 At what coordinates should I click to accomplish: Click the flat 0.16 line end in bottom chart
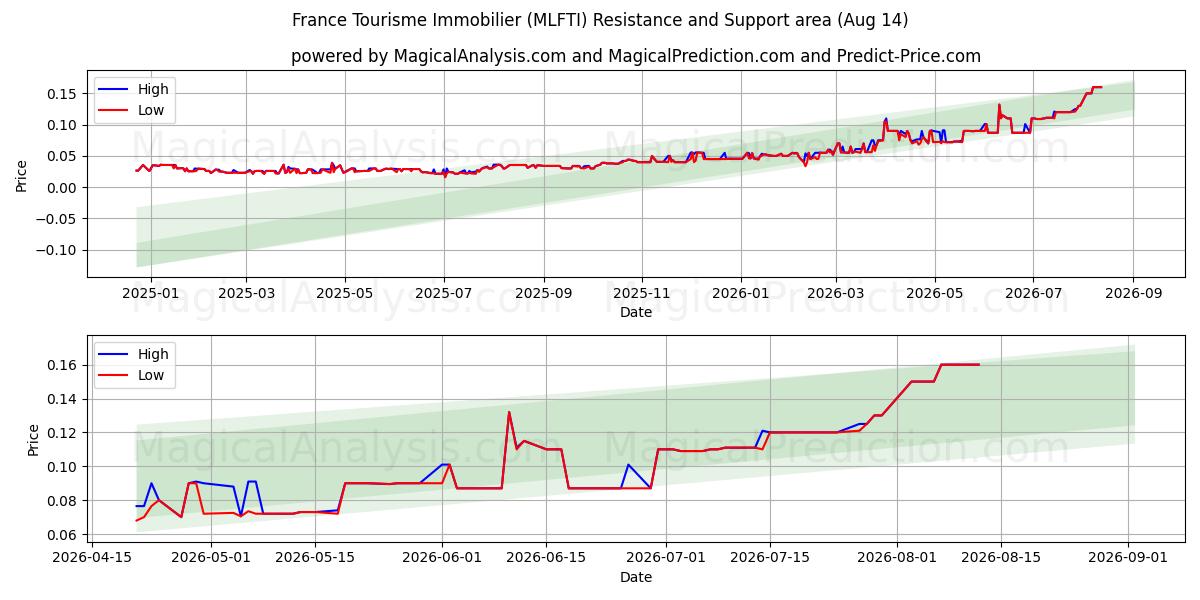pos(978,364)
